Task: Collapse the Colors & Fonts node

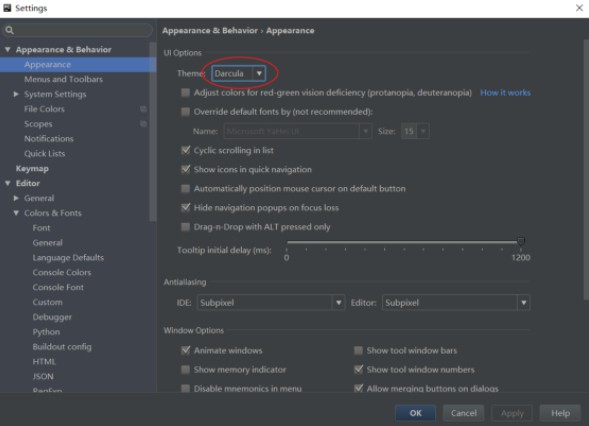Action: pyautogui.click(x=16, y=213)
